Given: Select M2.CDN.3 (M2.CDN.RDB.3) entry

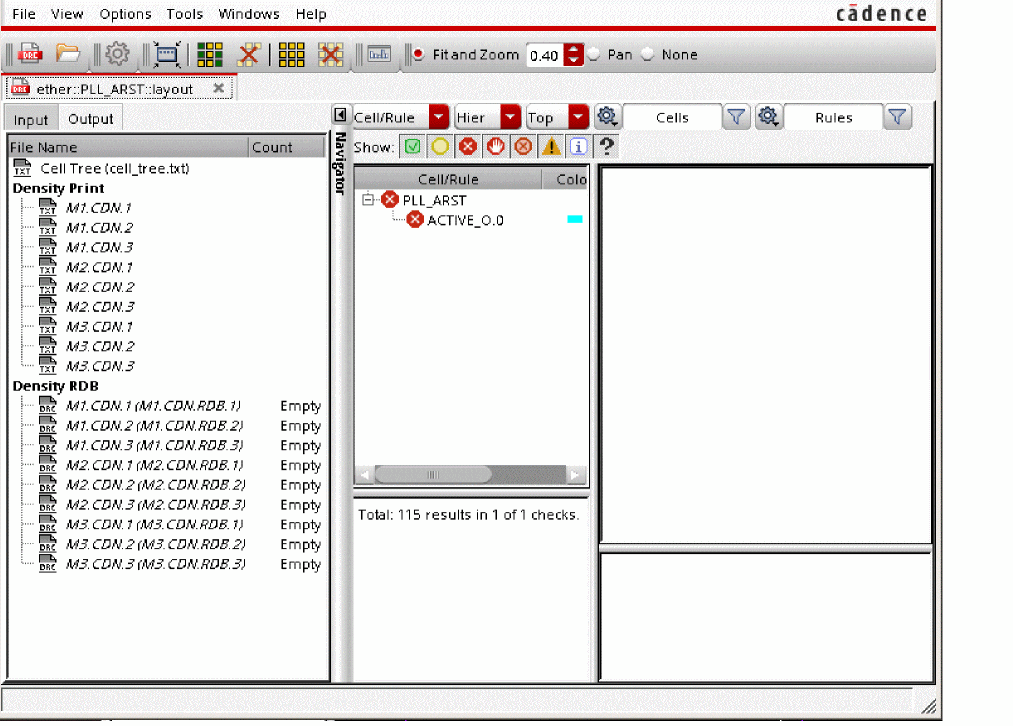Looking at the screenshot, I should (155, 504).
